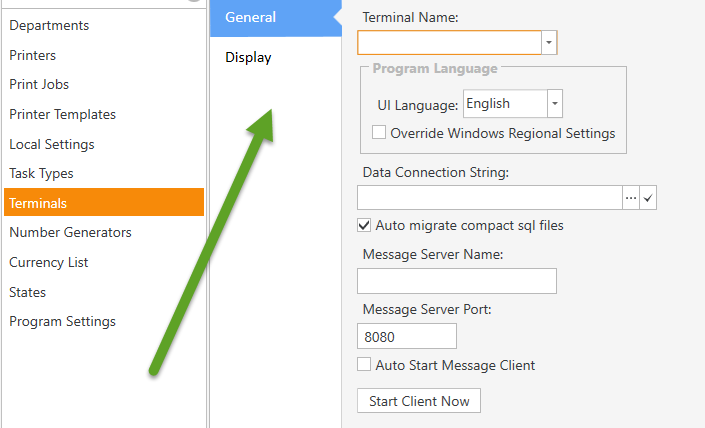Viewport: 705px width, 428px height.
Task: Uncheck Auto migrate compact sql files
Action: (x=364, y=225)
